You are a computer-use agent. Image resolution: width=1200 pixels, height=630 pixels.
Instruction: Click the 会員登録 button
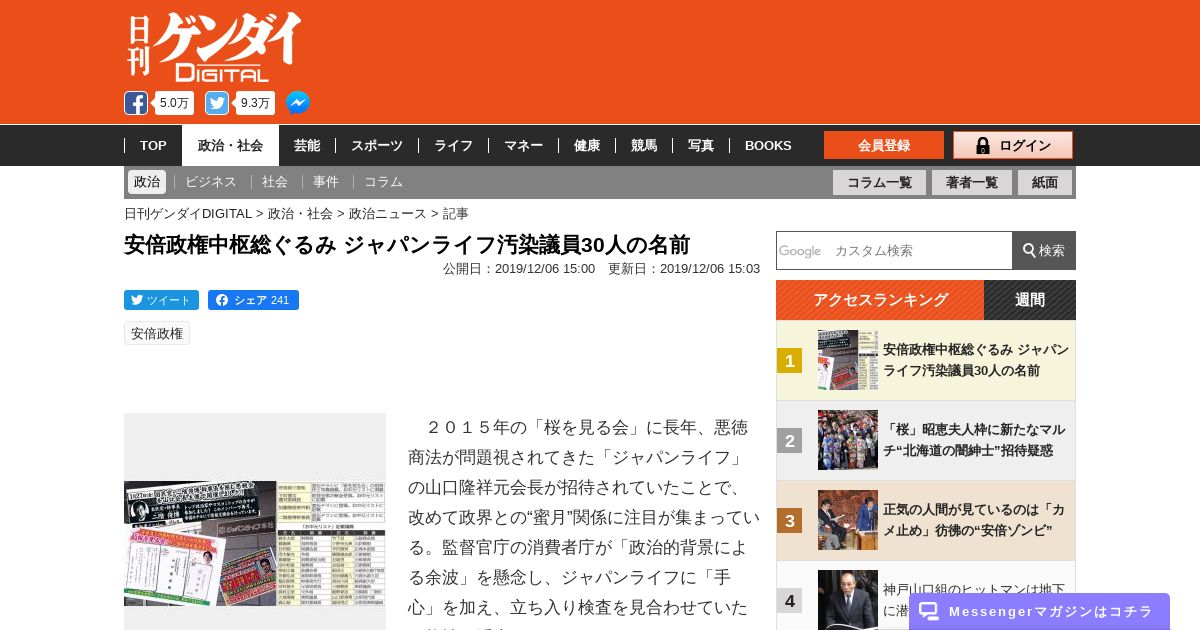tap(884, 145)
